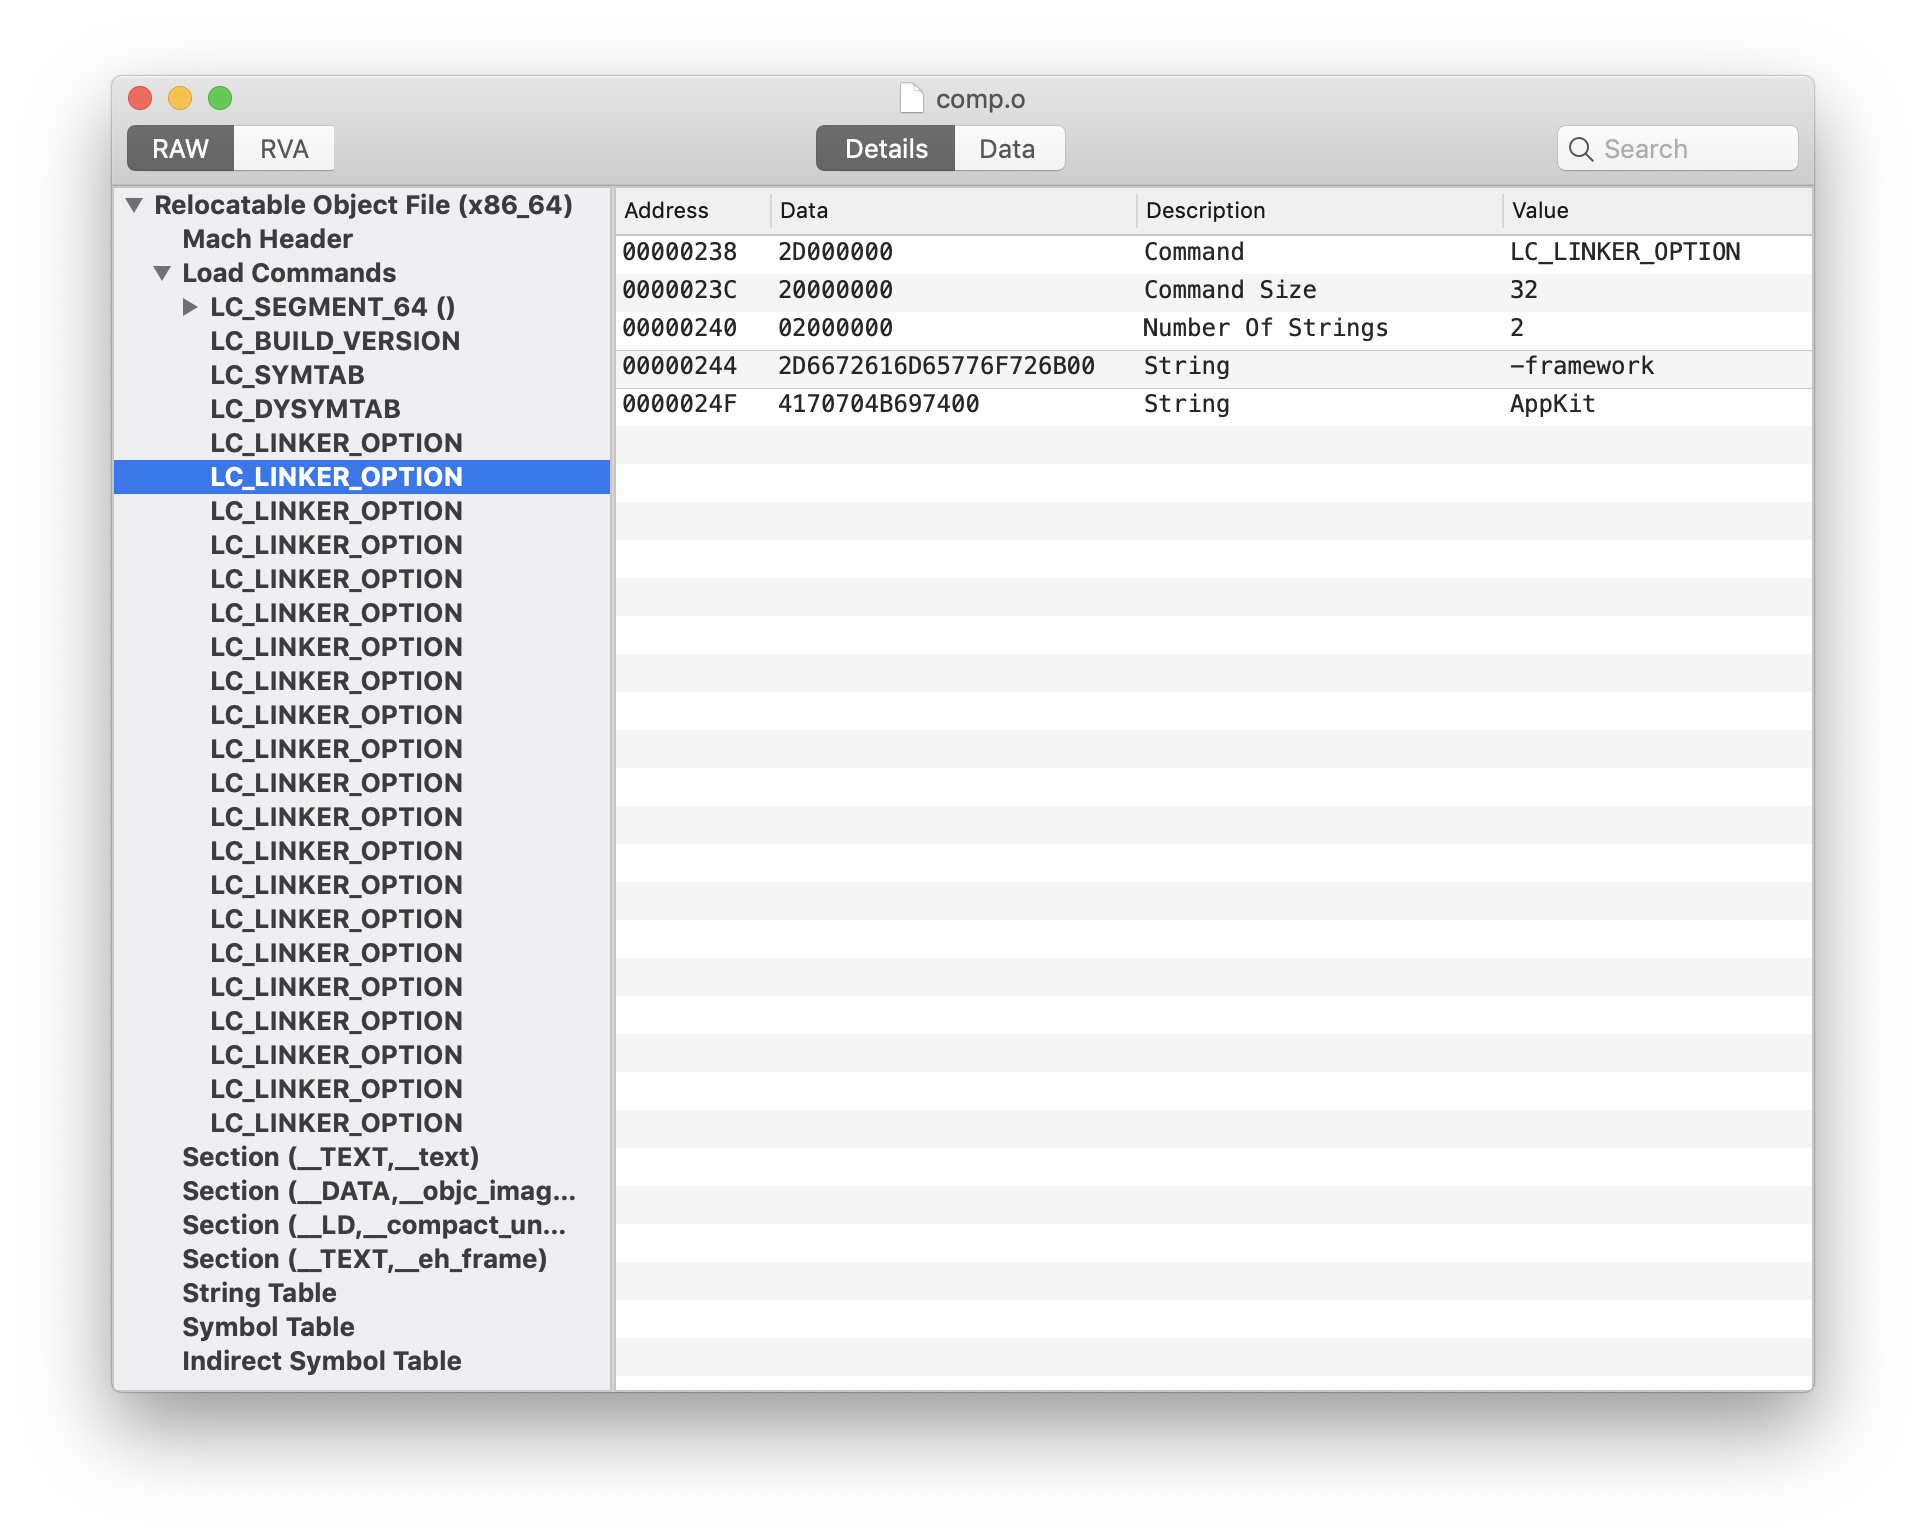Viewport: 1926px width, 1540px height.
Task: Click the comp.o document icon in title bar
Action: pyautogui.click(x=911, y=98)
